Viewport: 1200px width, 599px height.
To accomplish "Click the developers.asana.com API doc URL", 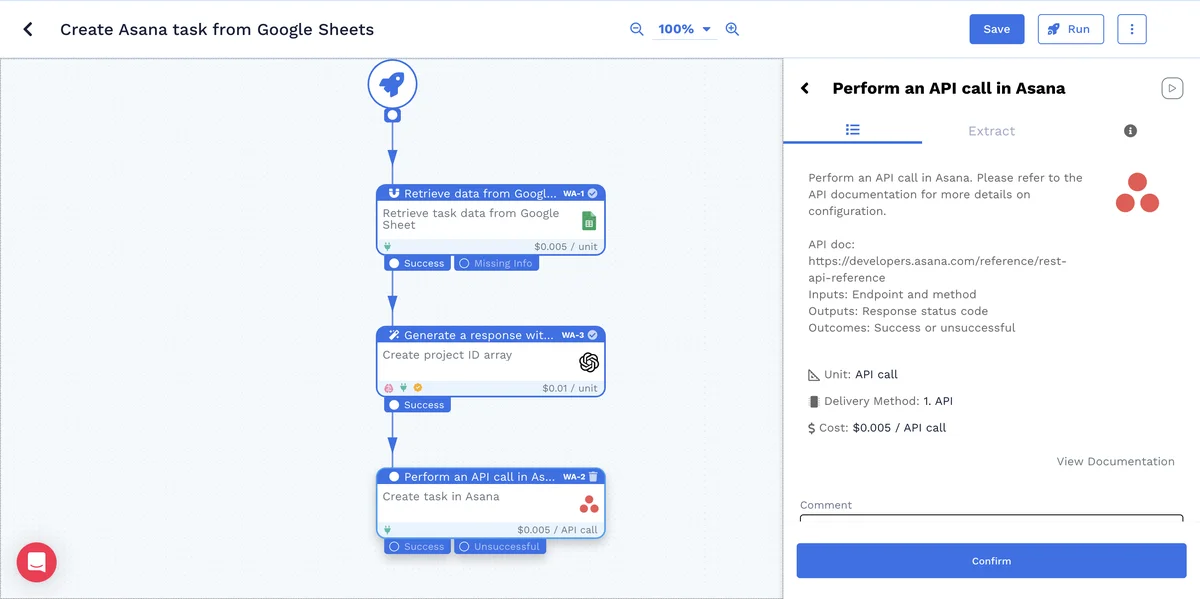I will coord(937,269).
